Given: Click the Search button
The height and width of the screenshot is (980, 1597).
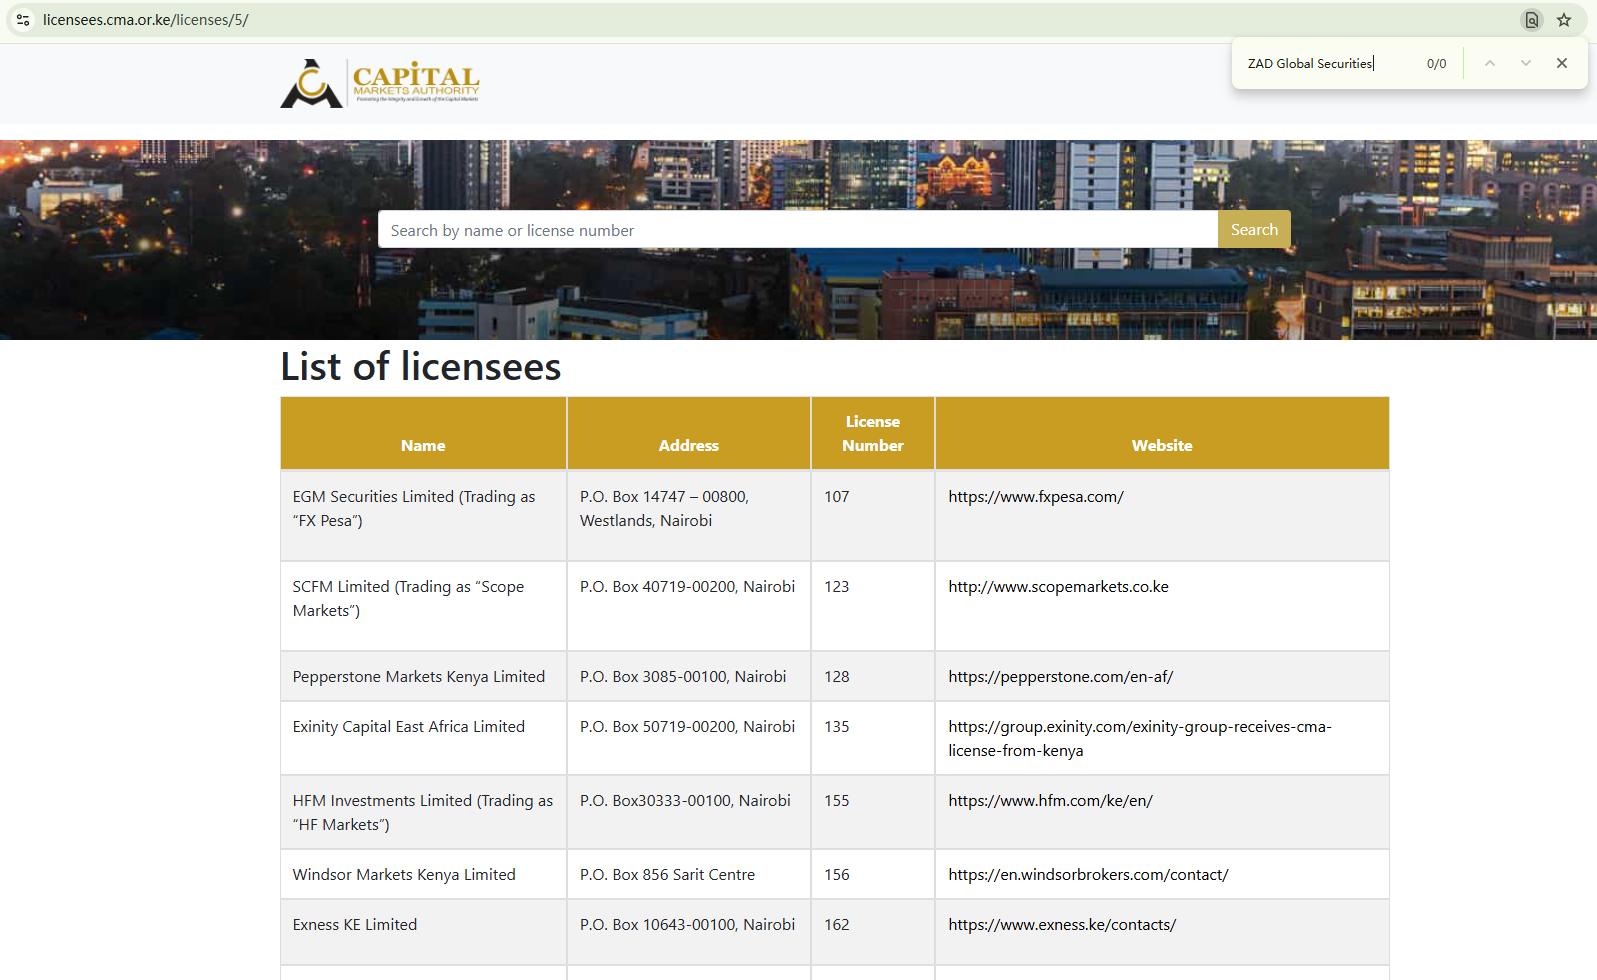Looking at the screenshot, I should tap(1254, 229).
